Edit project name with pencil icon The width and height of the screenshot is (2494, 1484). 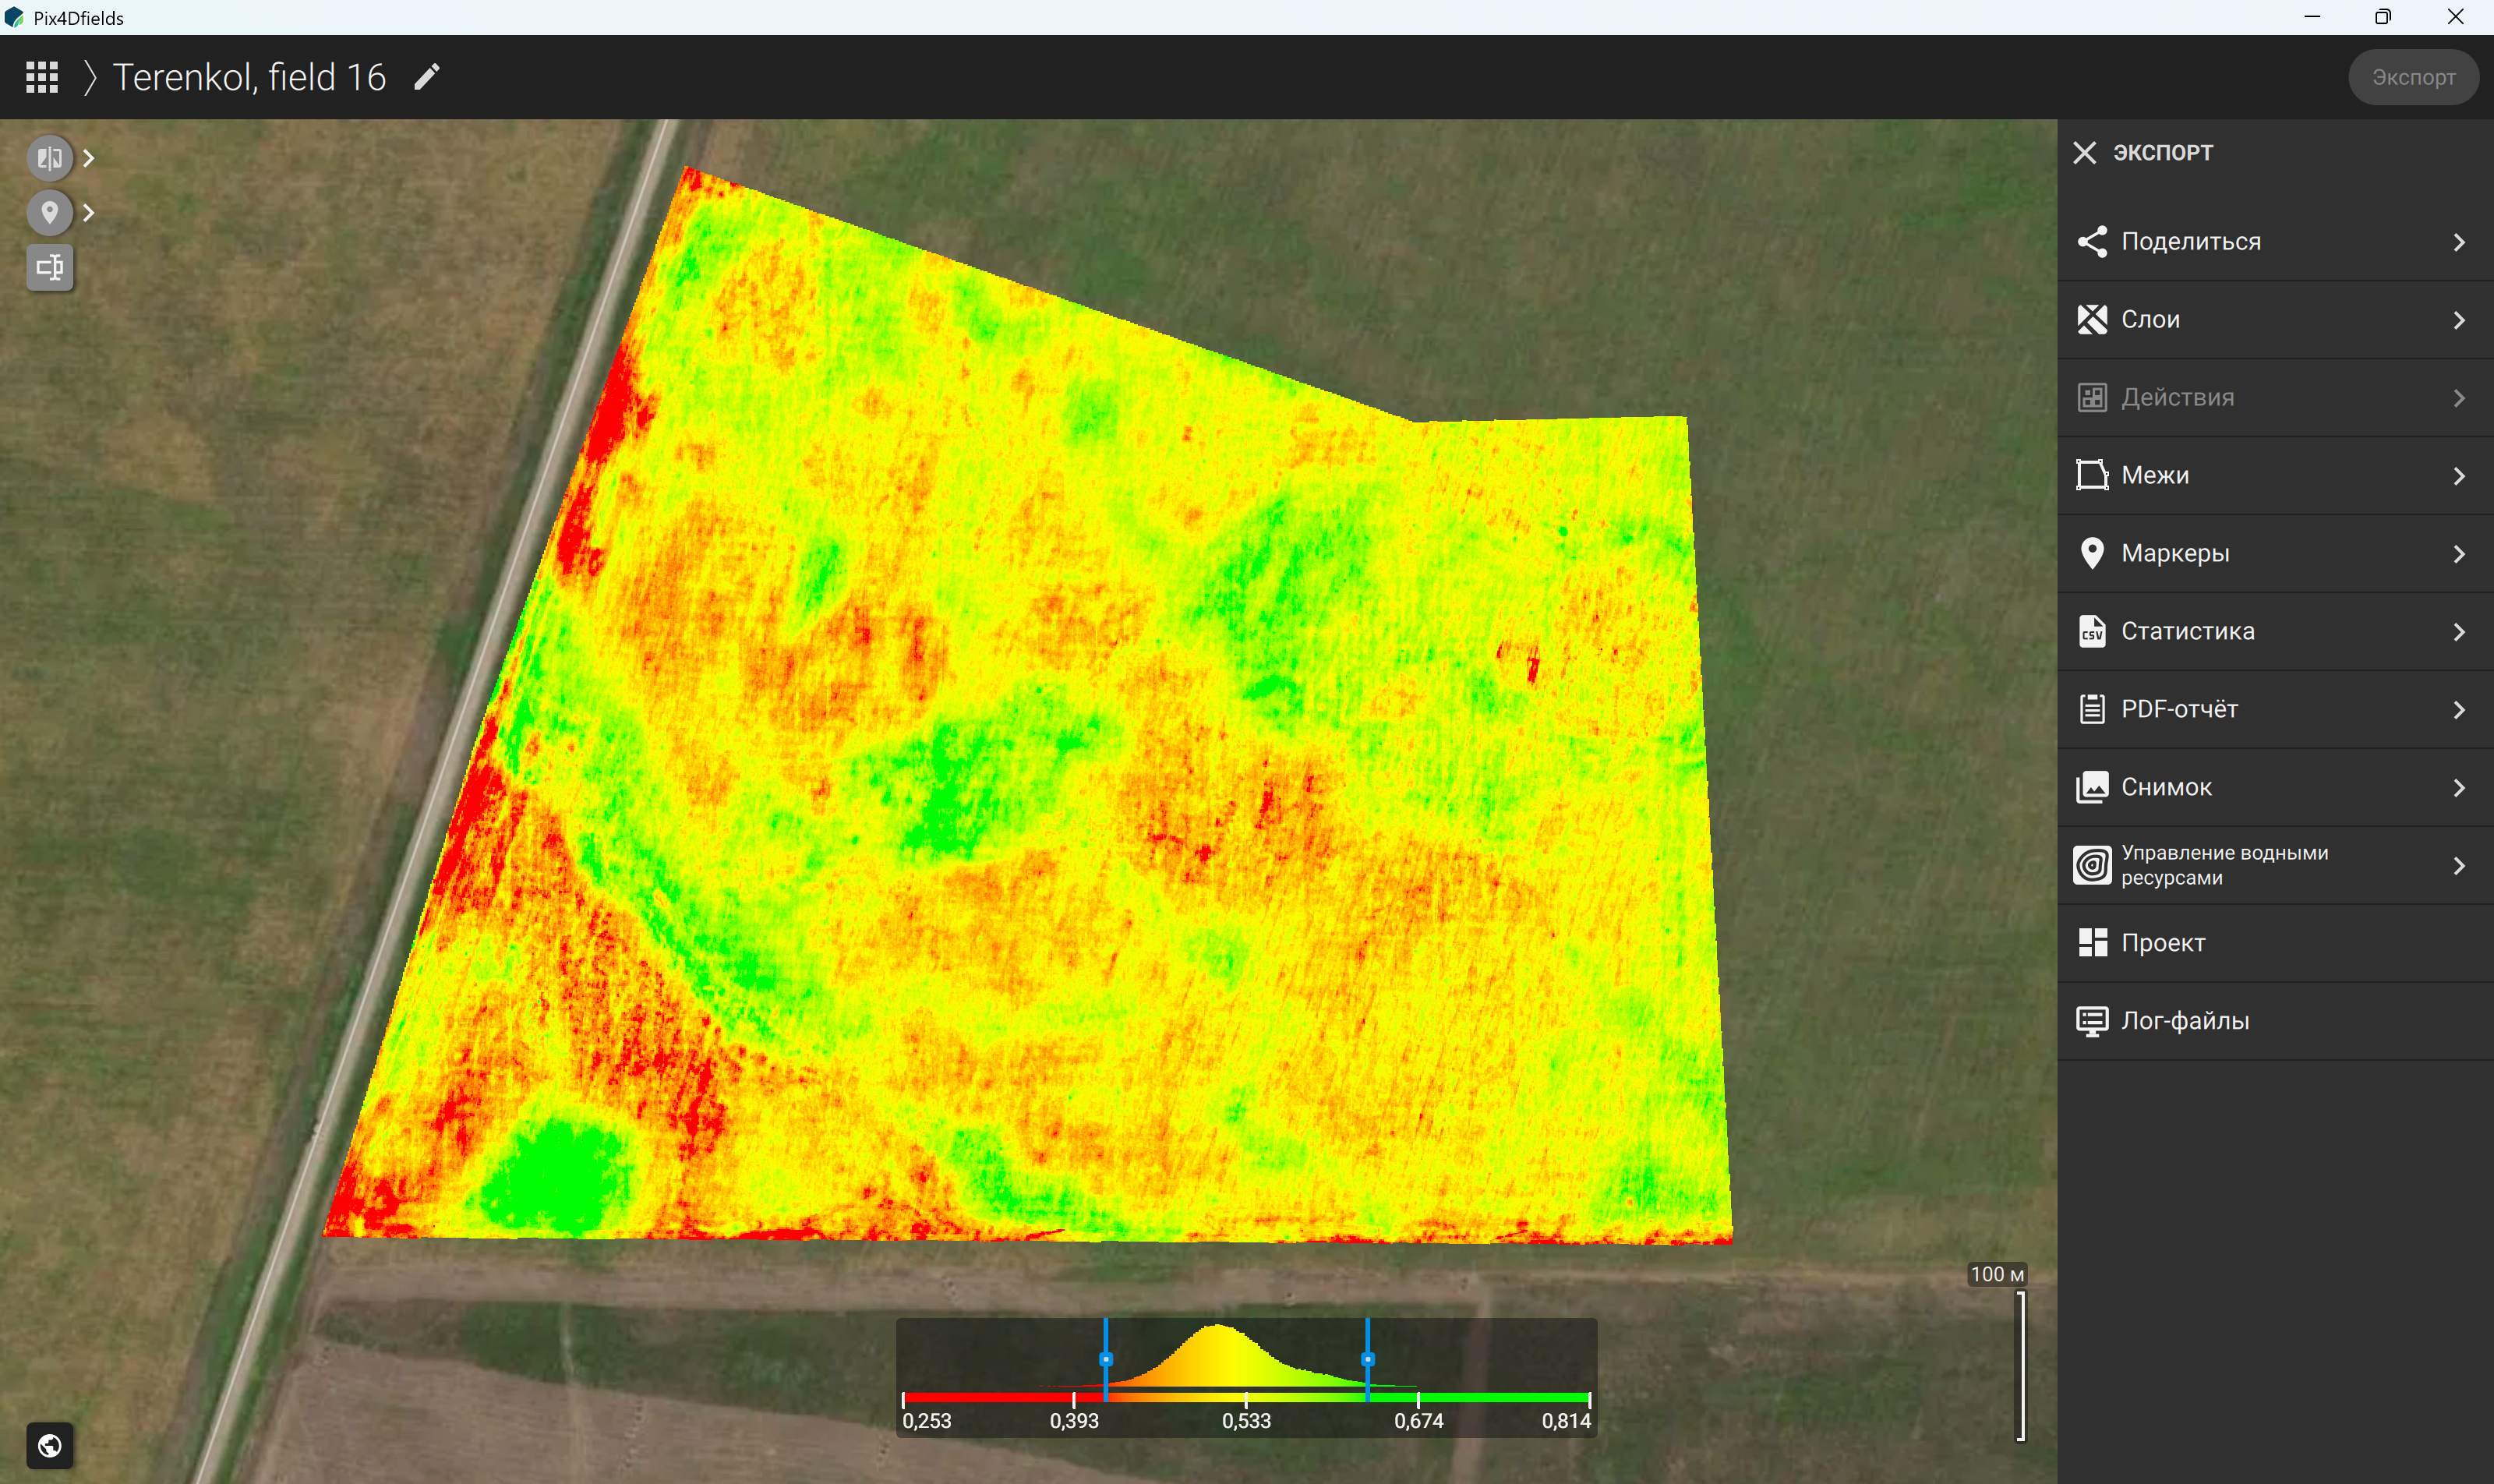click(427, 77)
